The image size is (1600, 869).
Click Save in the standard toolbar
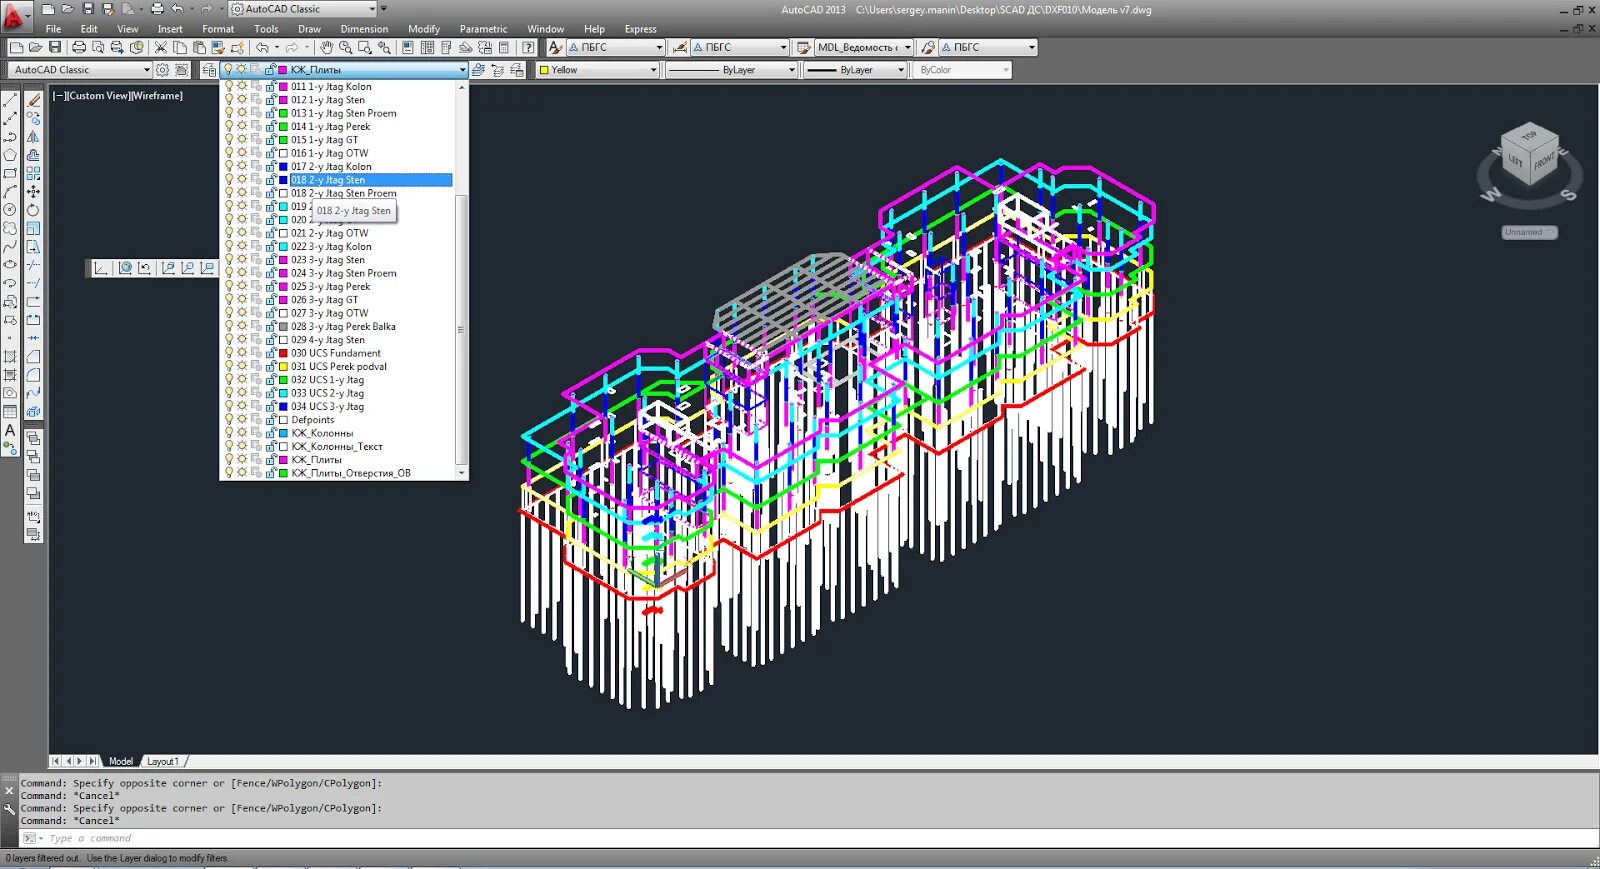(x=55, y=47)
